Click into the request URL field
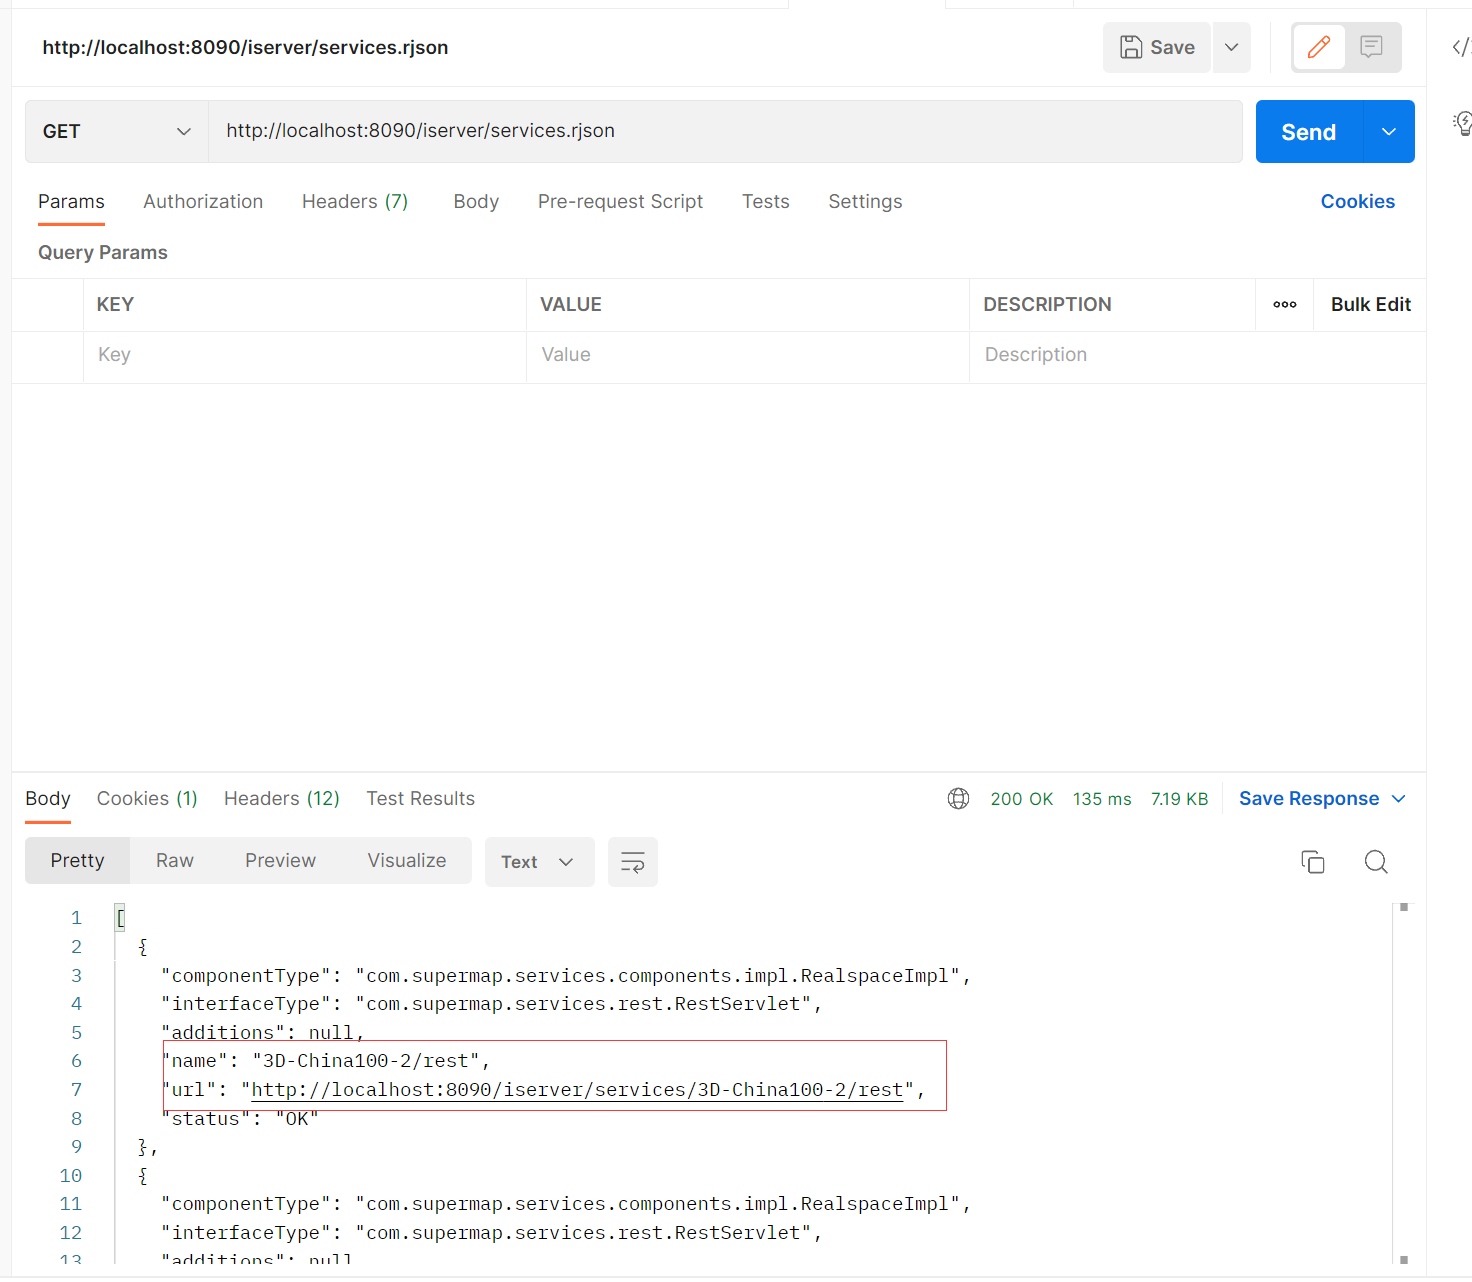This screenshot has height=1282, width=1472. click(x=725, y=131)
